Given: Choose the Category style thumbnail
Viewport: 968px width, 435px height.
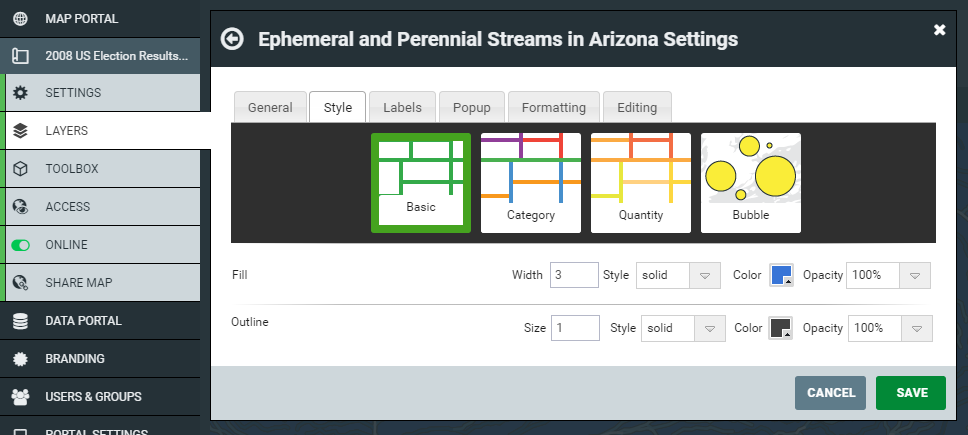Looking at the screenshot, I should coord(531,183).
